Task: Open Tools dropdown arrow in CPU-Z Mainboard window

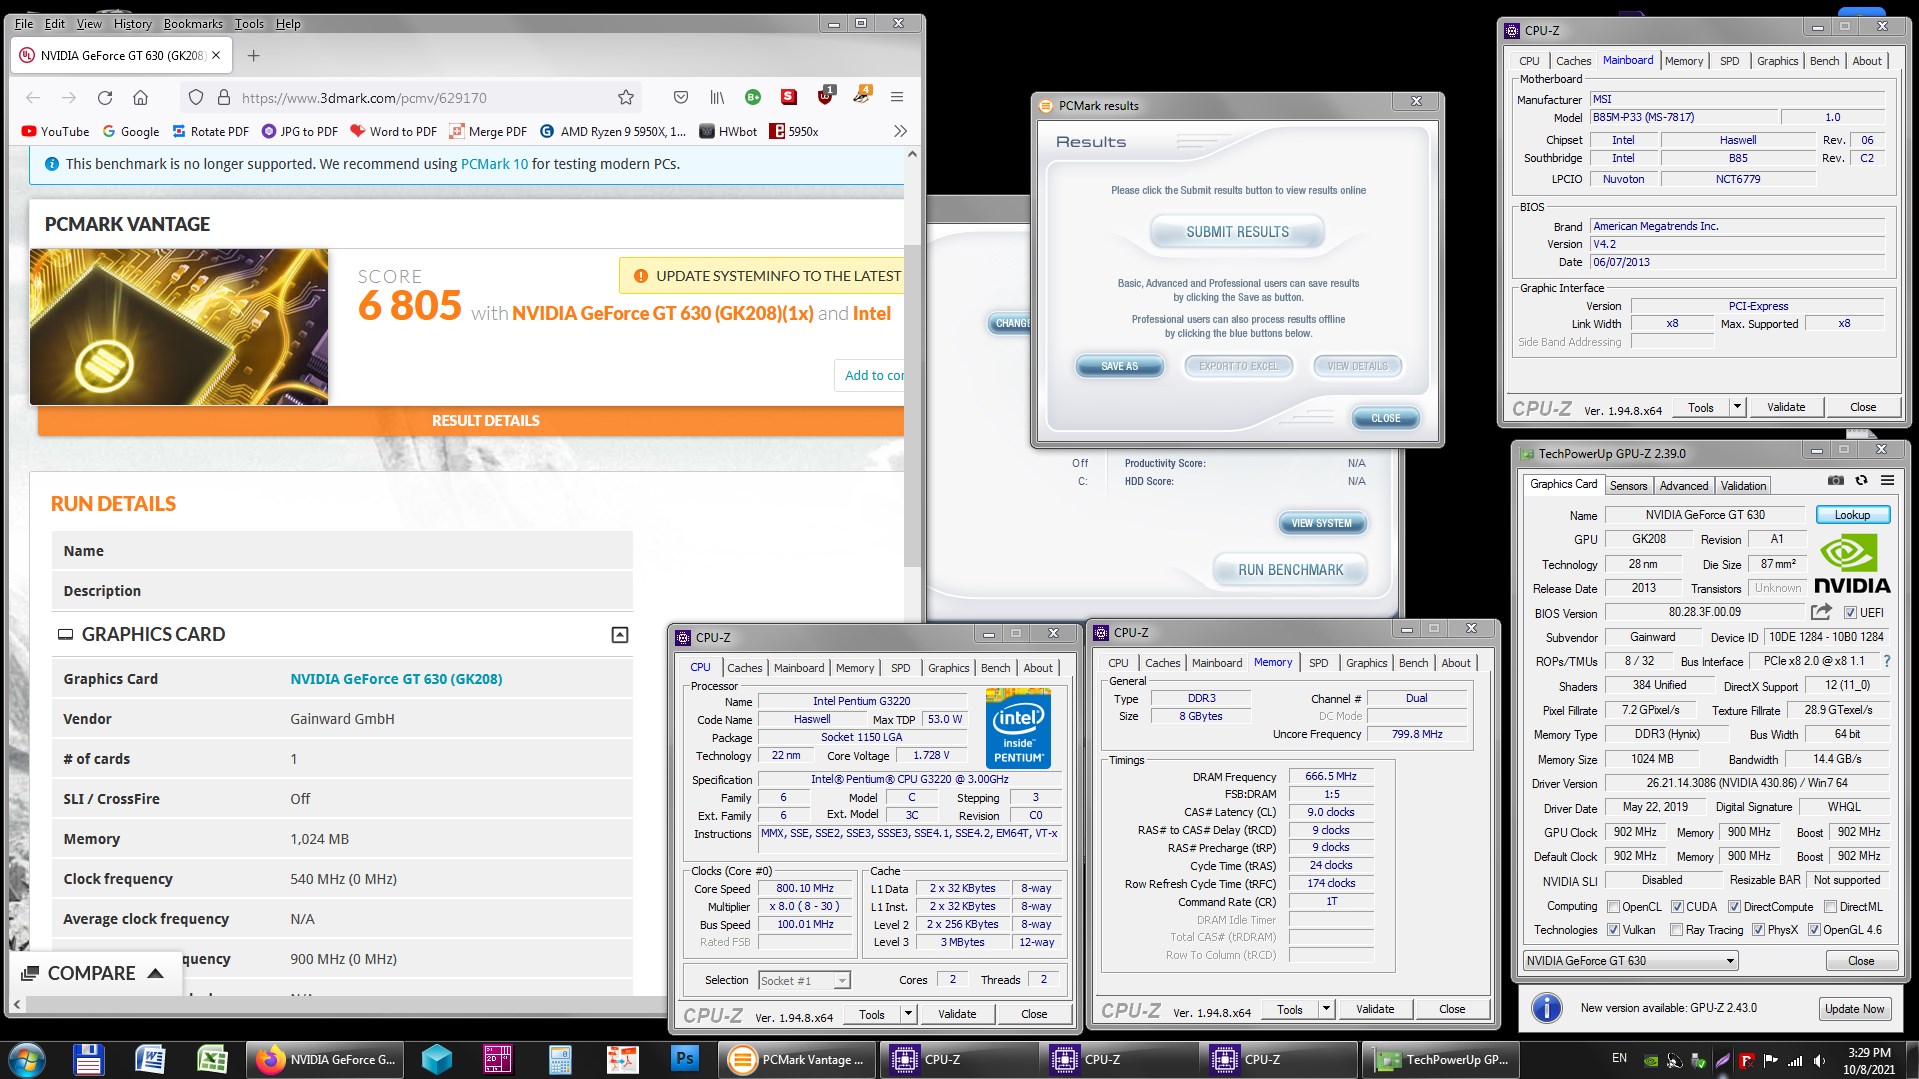Action: (1737, 407)
